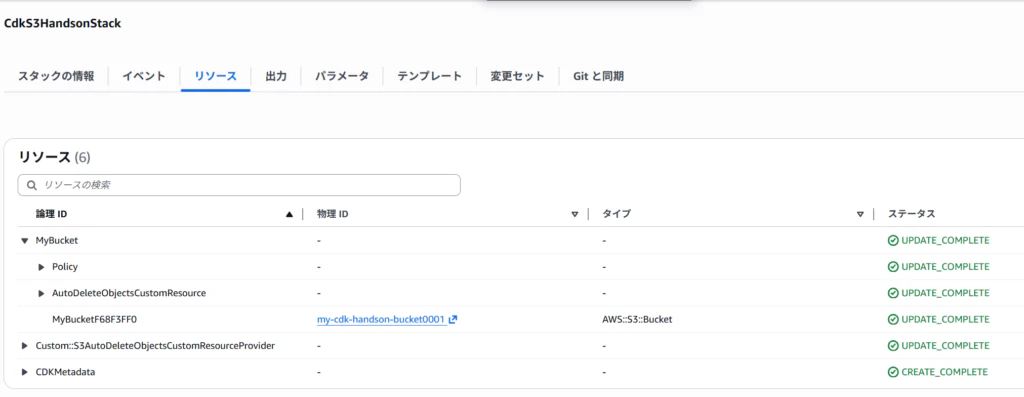
Task: Open the スタックの情報 tab
Action: click(56, 76)
